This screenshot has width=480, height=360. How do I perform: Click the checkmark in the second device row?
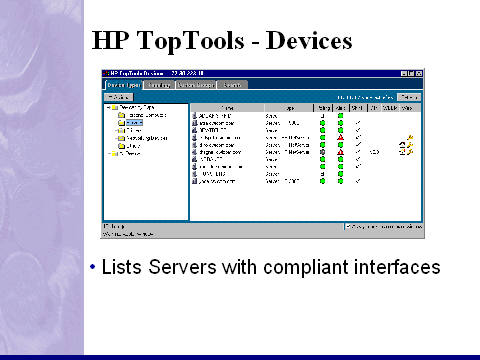click(x=358, y=123)
